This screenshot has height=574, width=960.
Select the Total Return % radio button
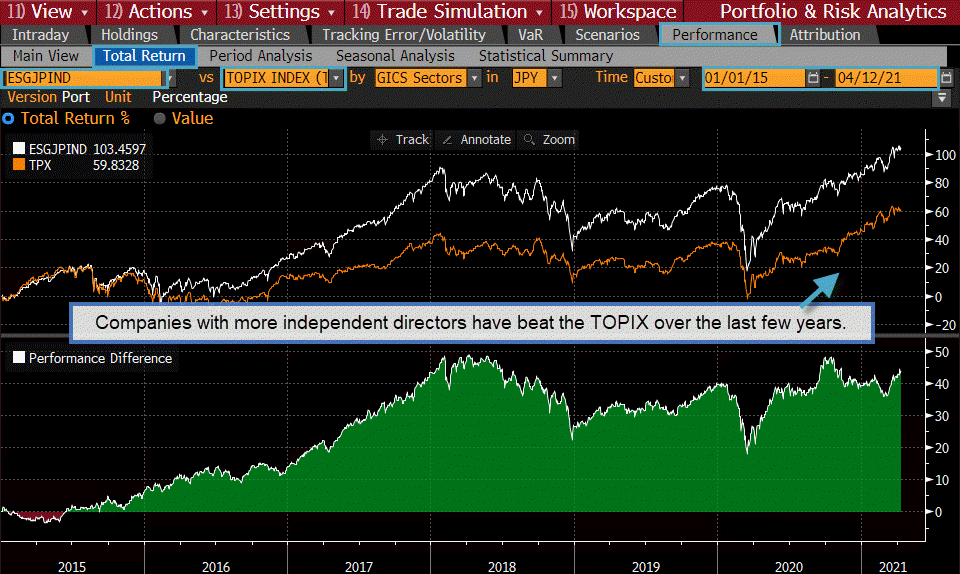[8, 119]
